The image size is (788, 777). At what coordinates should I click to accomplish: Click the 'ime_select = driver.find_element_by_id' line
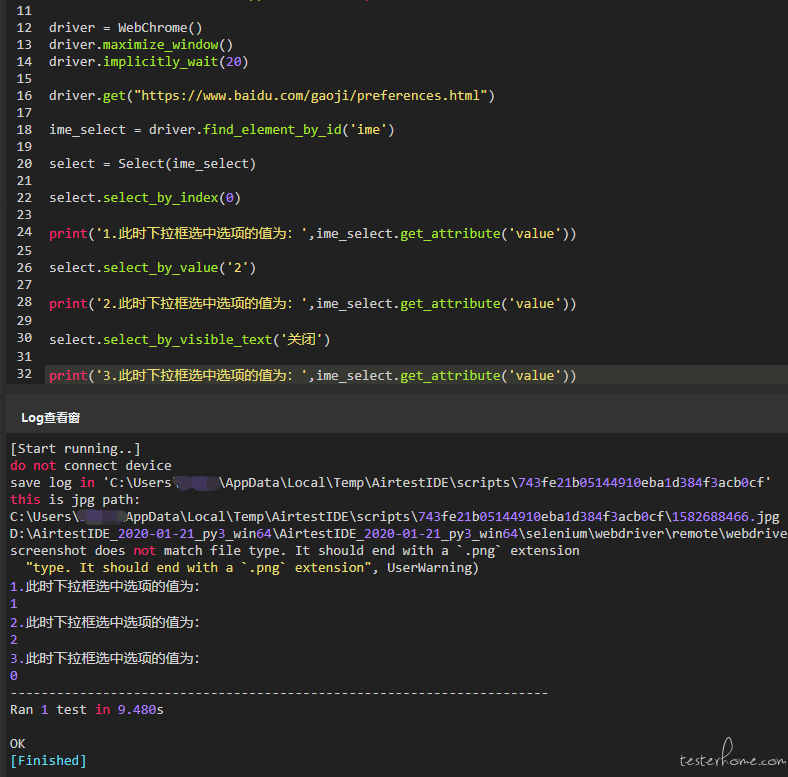point(222,130)
